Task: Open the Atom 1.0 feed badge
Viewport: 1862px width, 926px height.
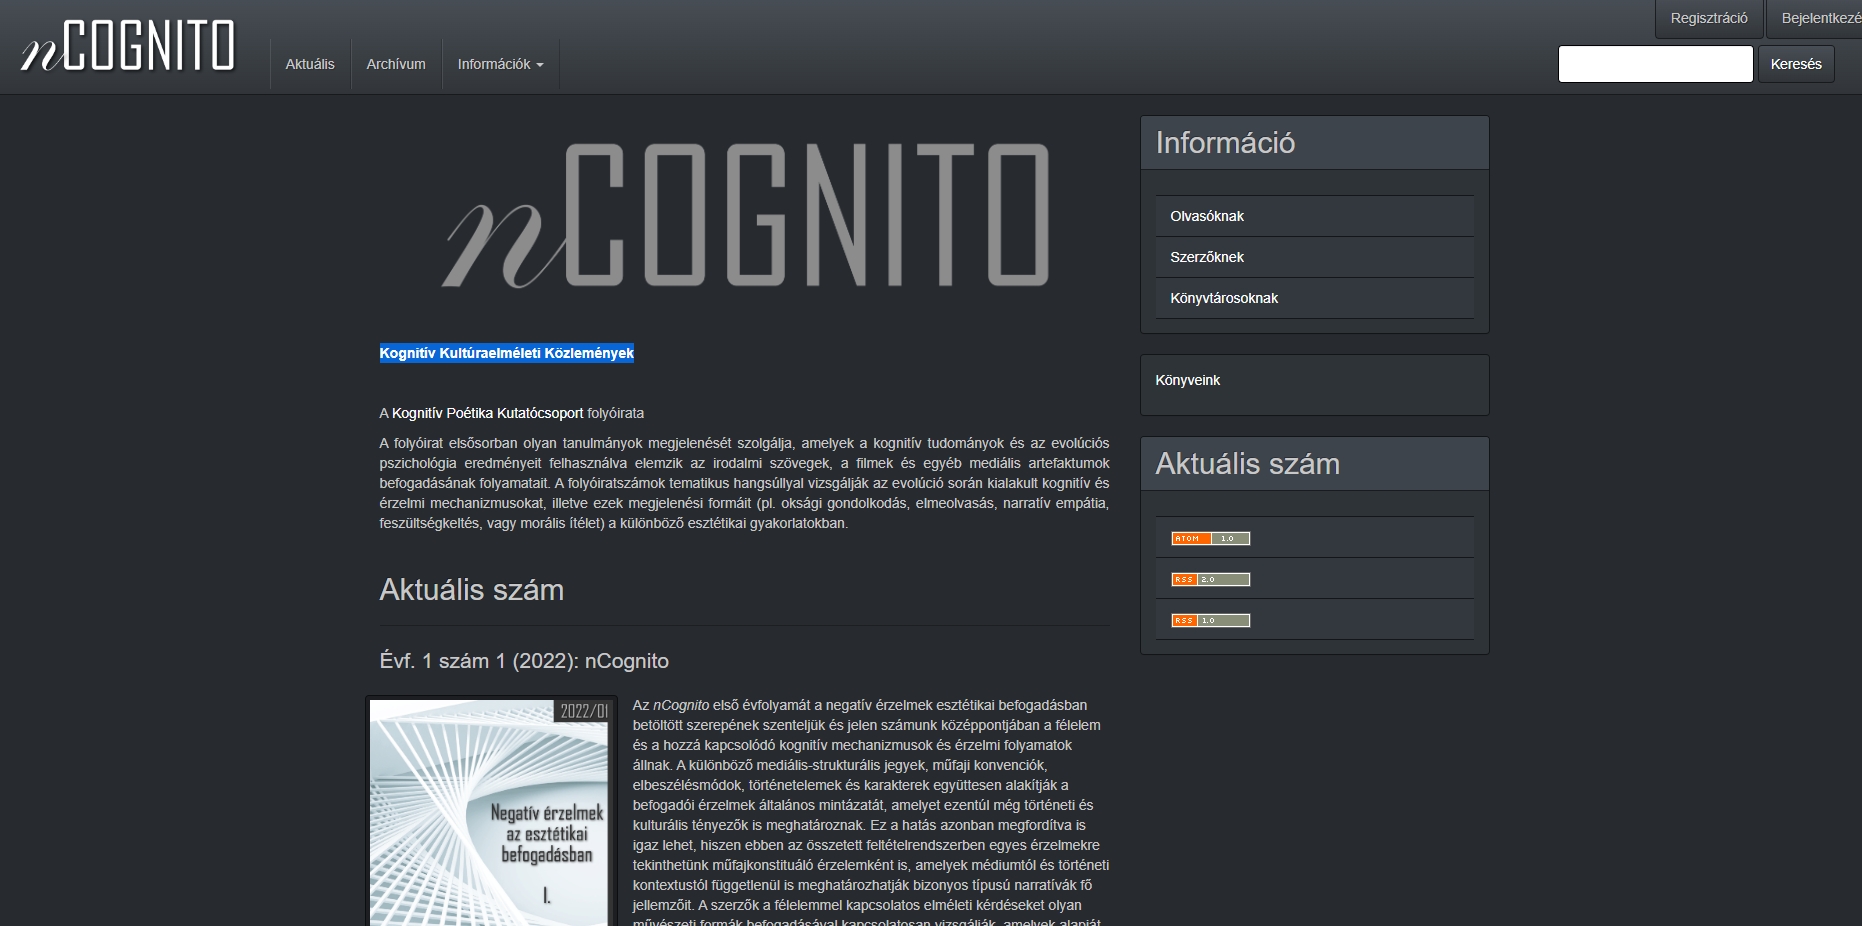Action: [1210, 538]
